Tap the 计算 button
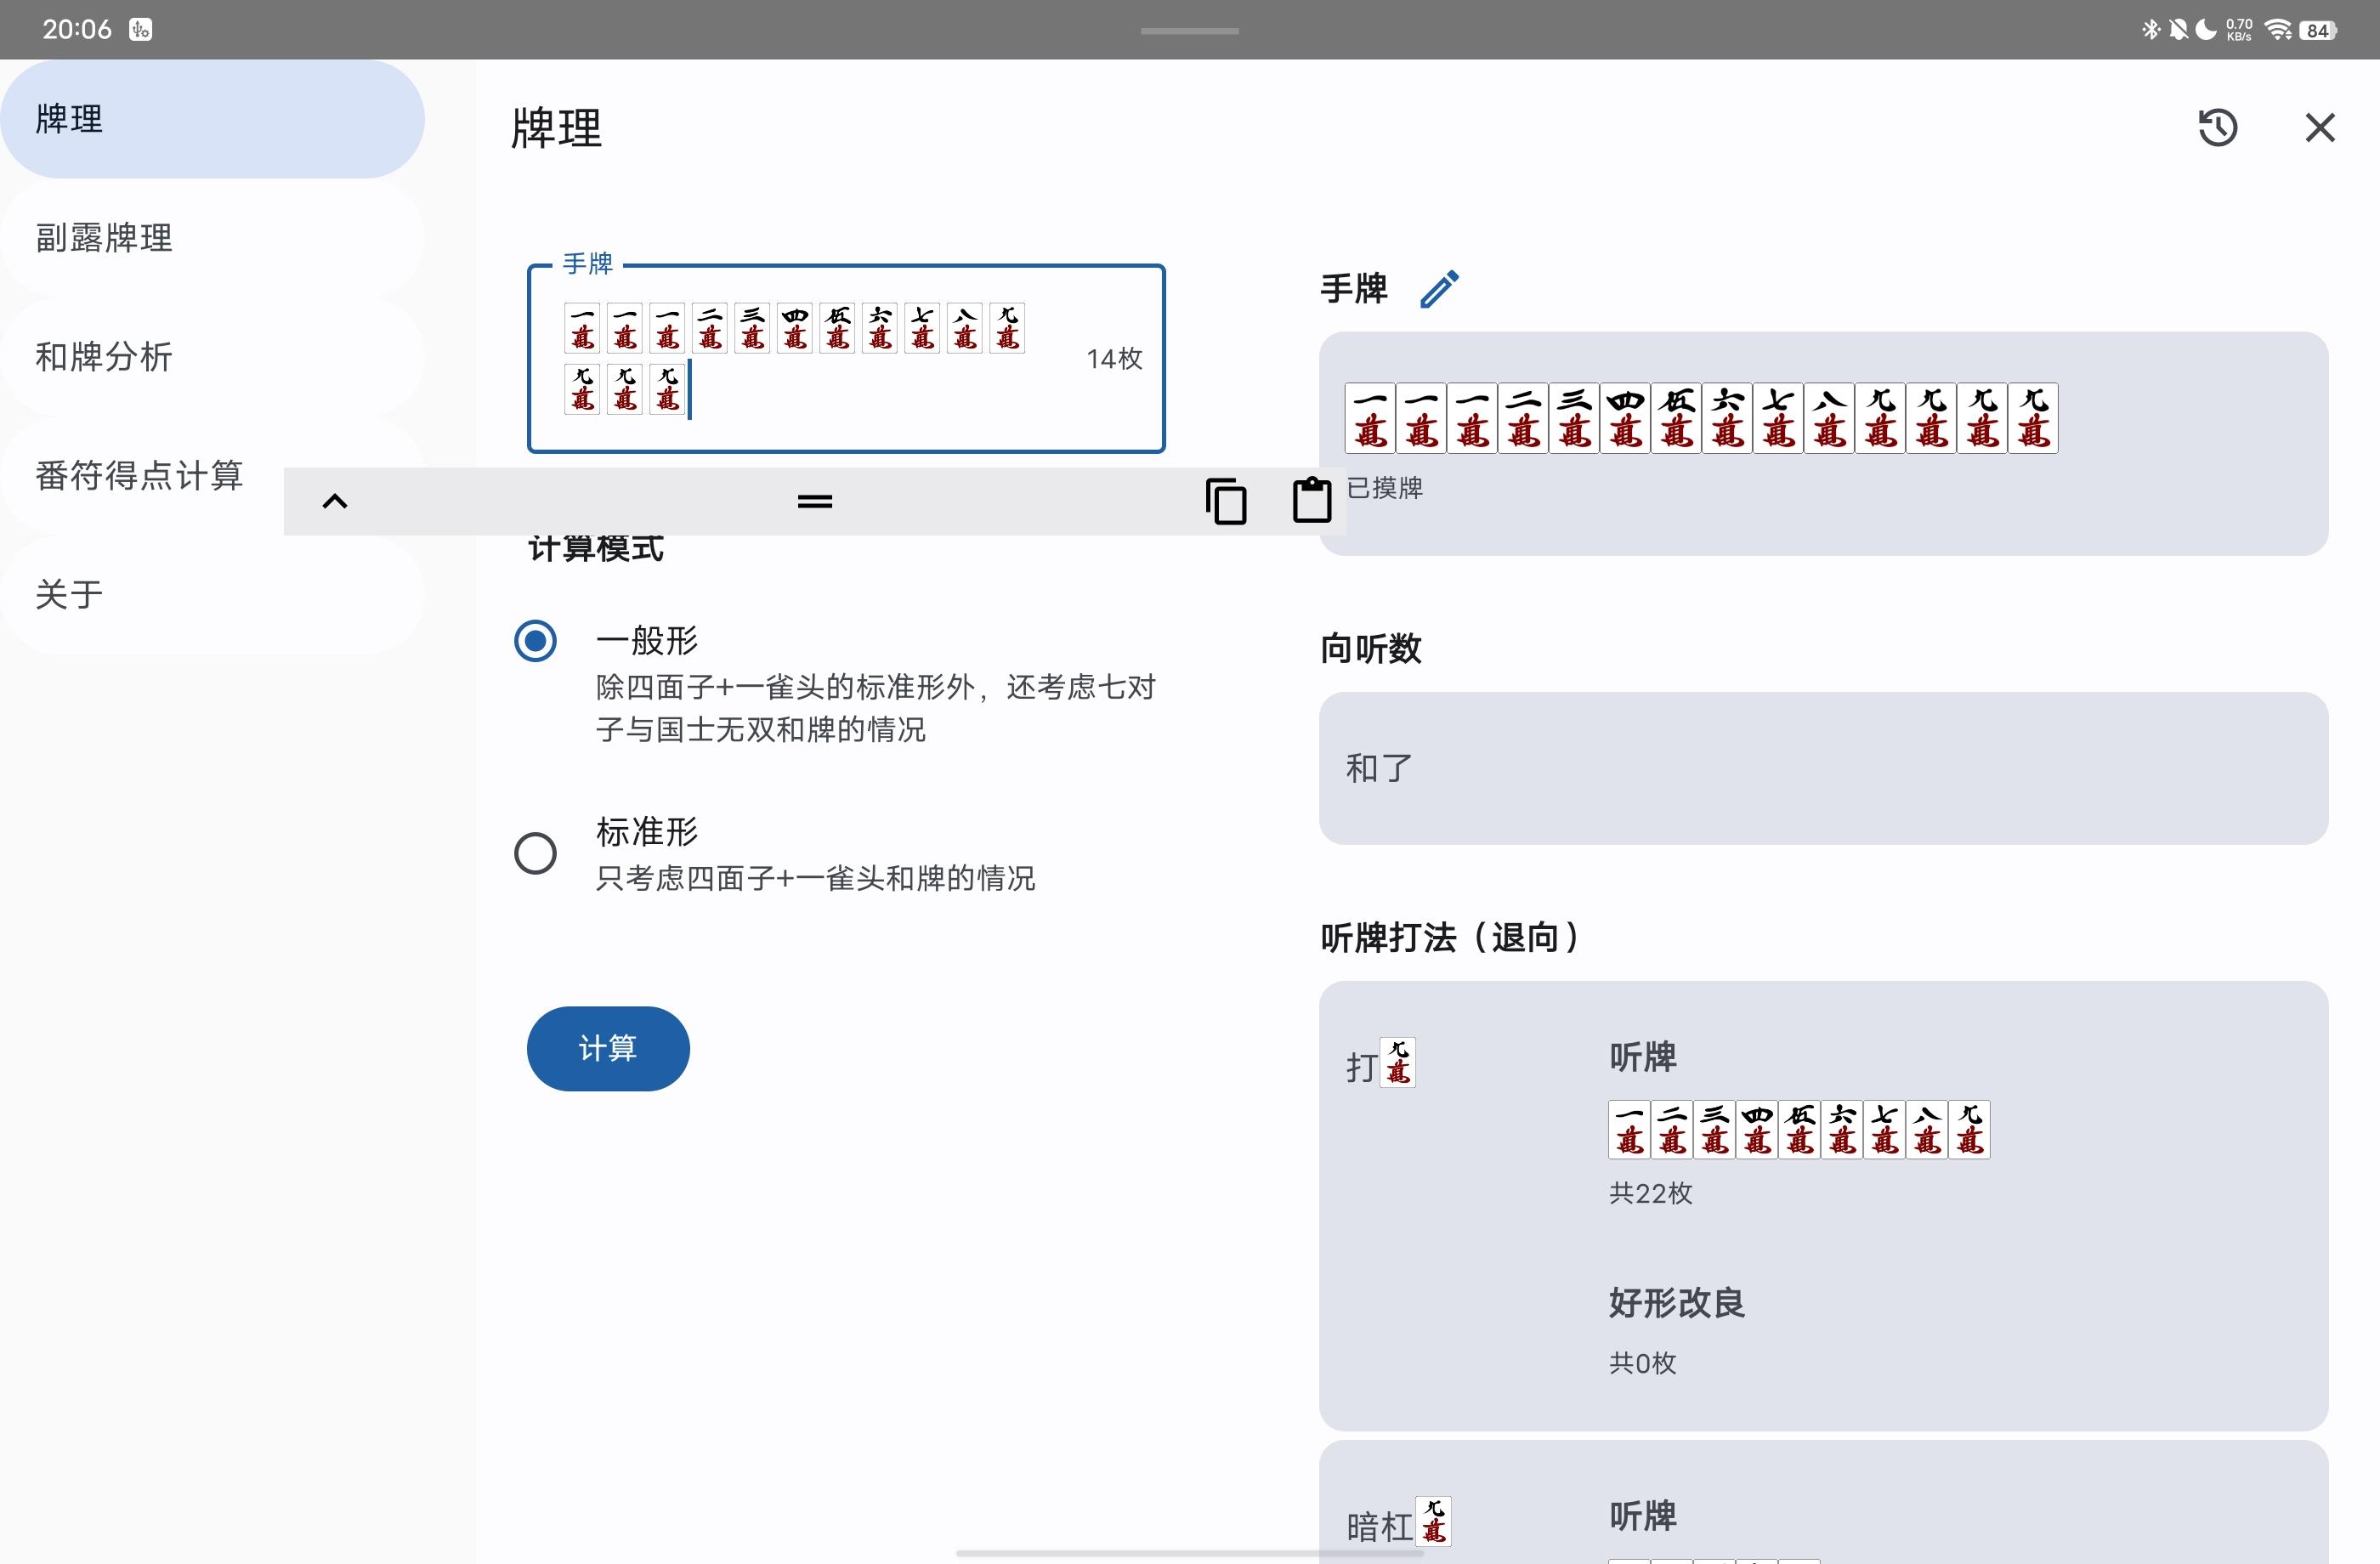Image resolution: width=2380 pixels, height=1564 pixels. click(608, 1048)
